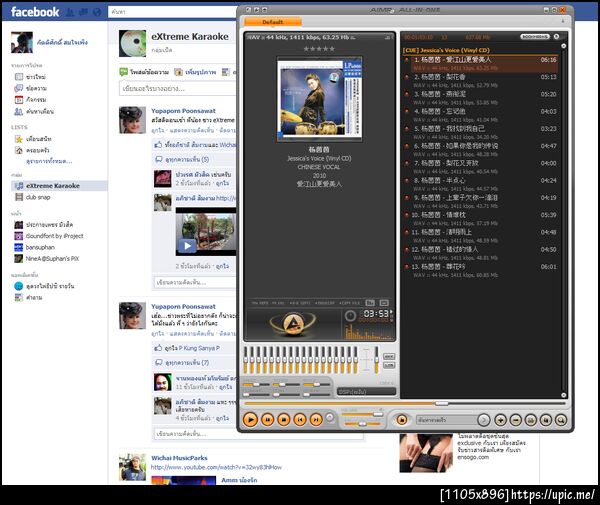Click the write-something post box on Facebook
This screenshot has width=600, height=505.
pyautogui.click(x=178, y=88)
